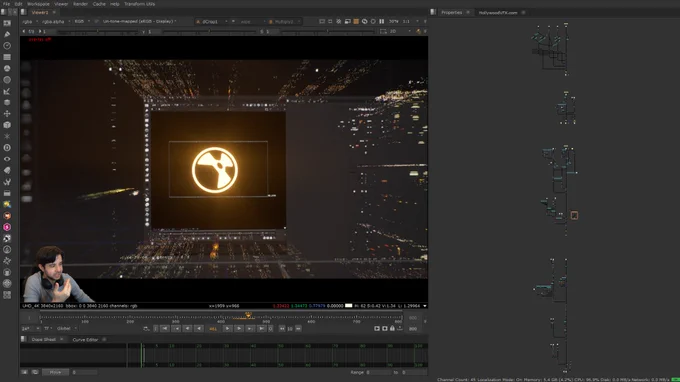Open the Draw nodes pen icon
The height and width of the screenshot is (382, 680).
coord(7,34)
